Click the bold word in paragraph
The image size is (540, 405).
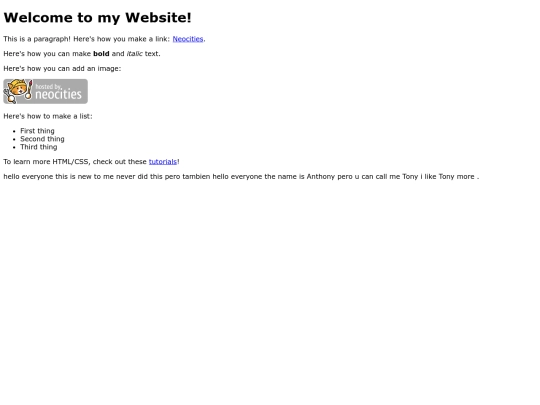coord(101,54)
